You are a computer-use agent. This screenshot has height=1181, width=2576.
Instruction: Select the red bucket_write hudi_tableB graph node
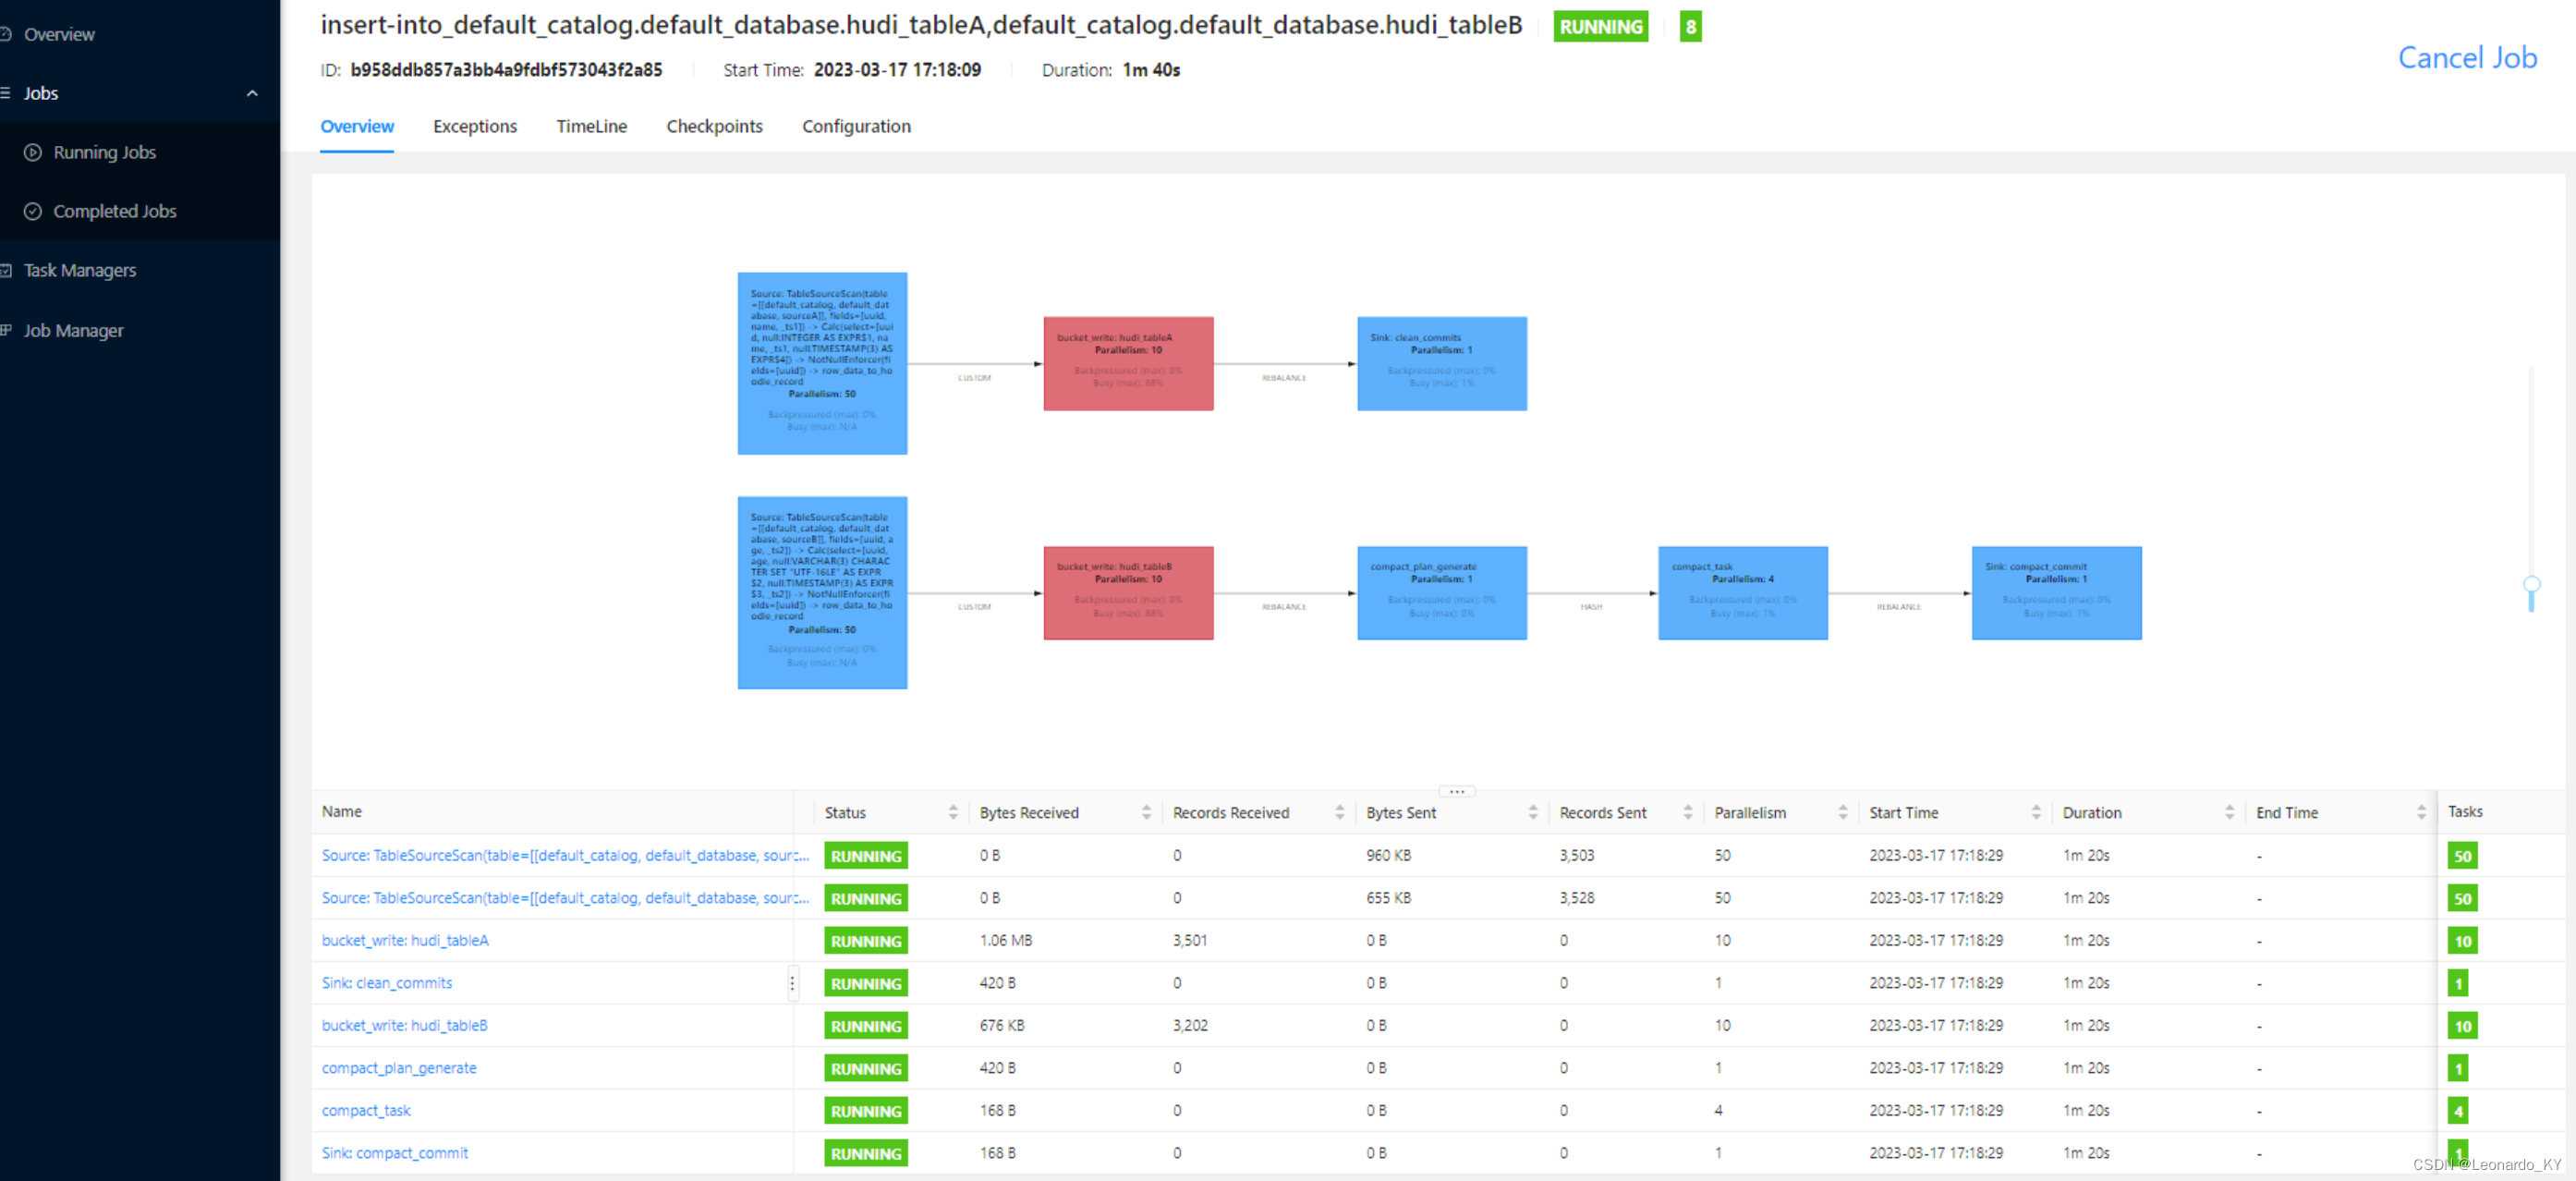pyautogui.click(x=1128, y=592)
